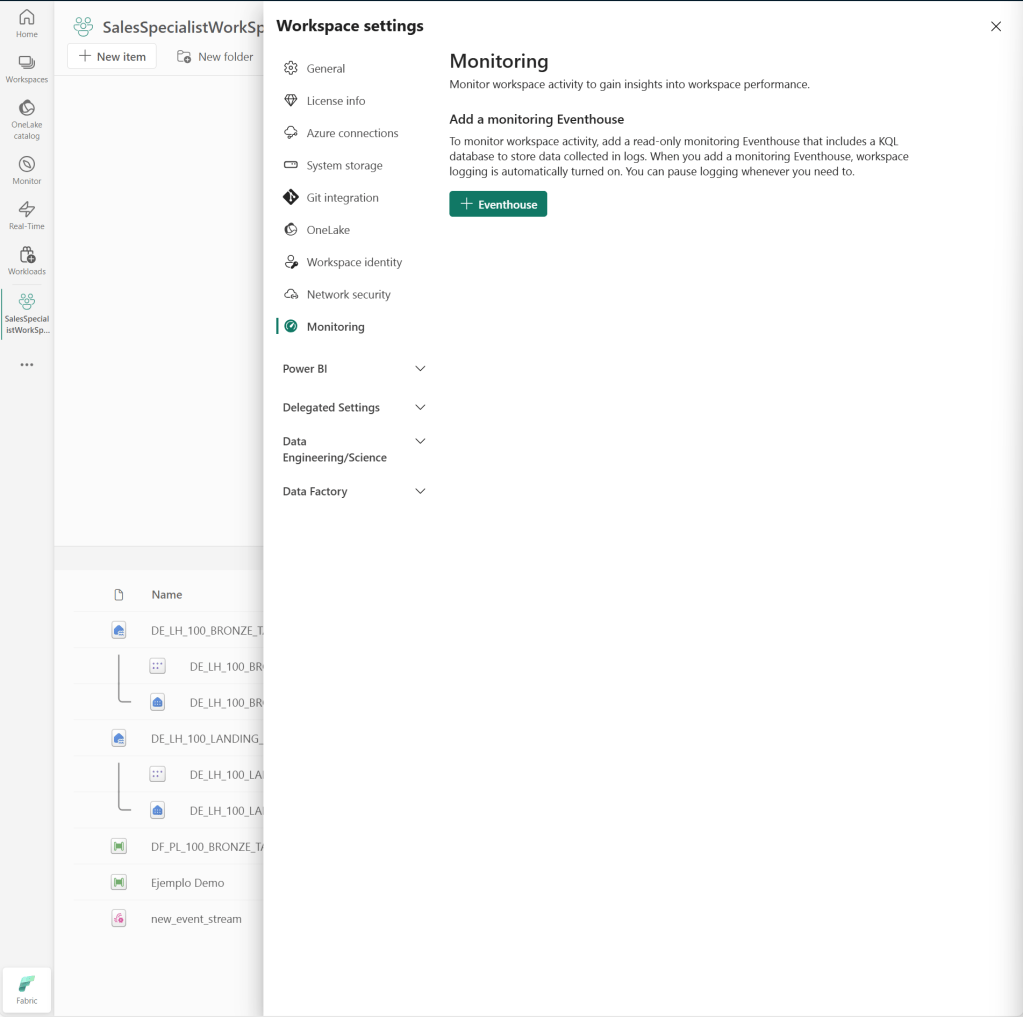Open the OneLake catalog icon in sidebar
The width and height of the screenshot is (1023, 1017).
point(27,108)
